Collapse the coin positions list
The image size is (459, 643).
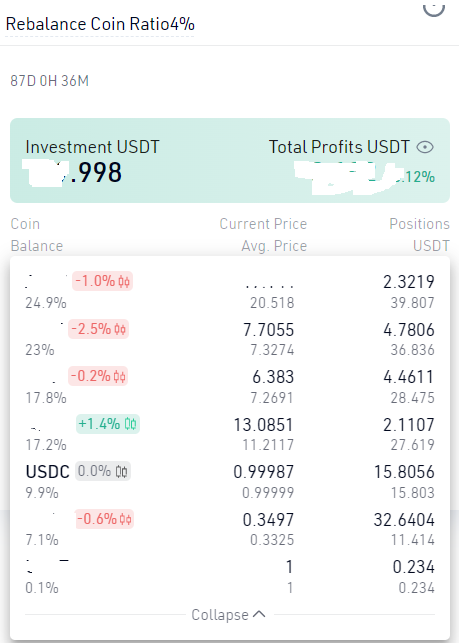(x=229, y=615)
